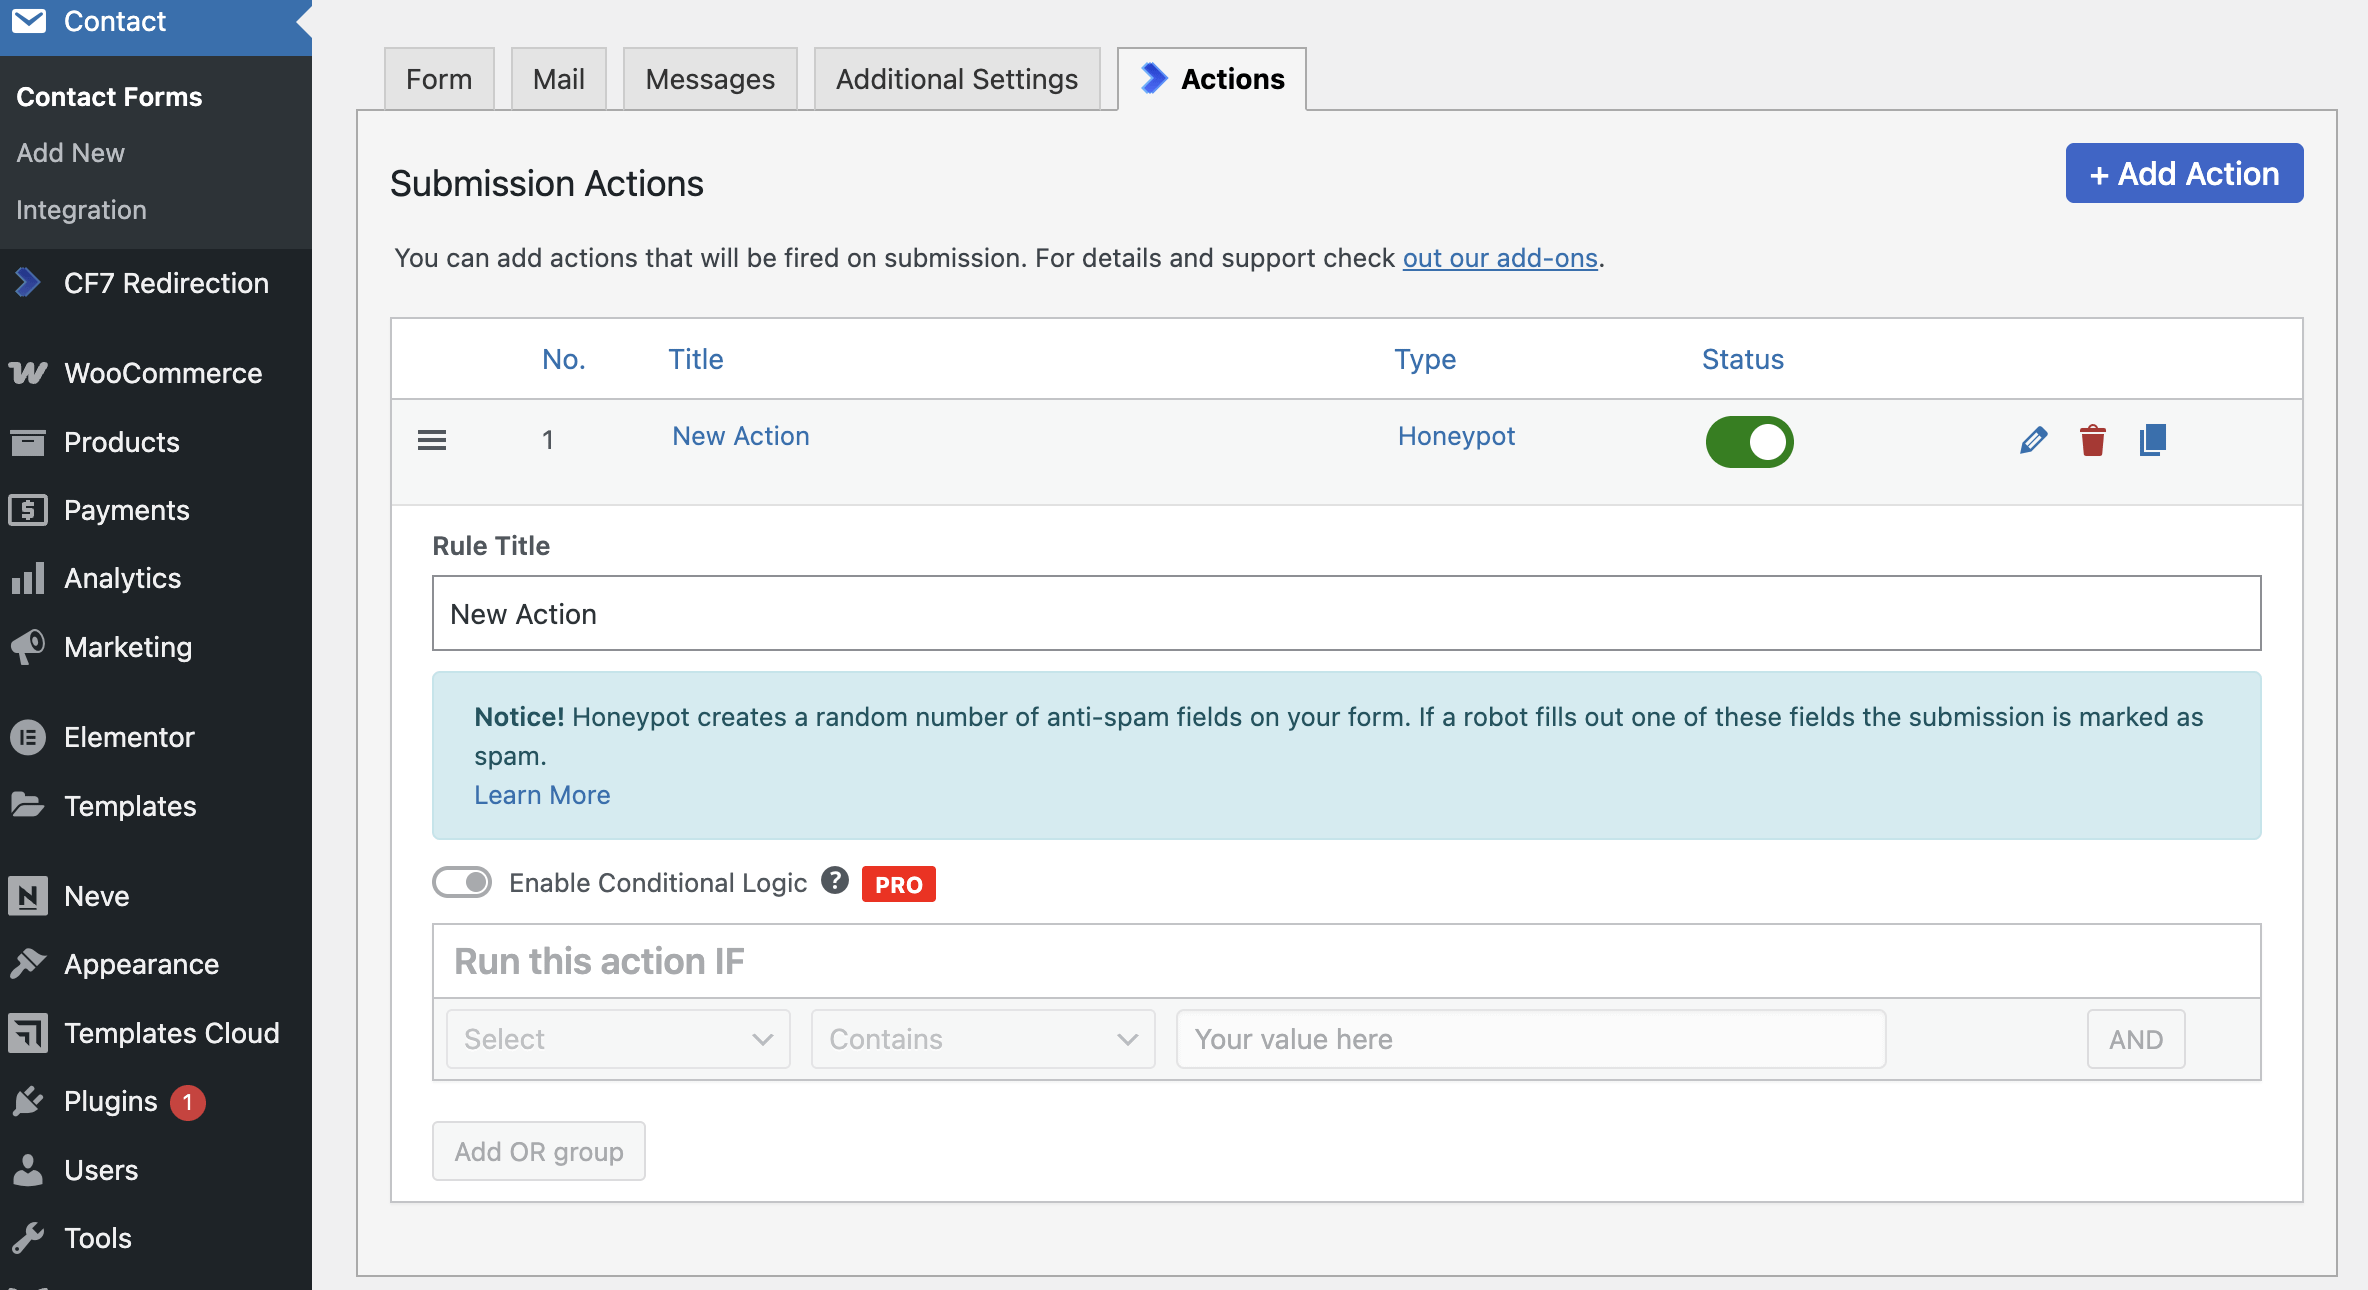This screenshot has height=1290, width=2368.
Task: Disable the Honeypot action status toggle
Action: 1749,442
